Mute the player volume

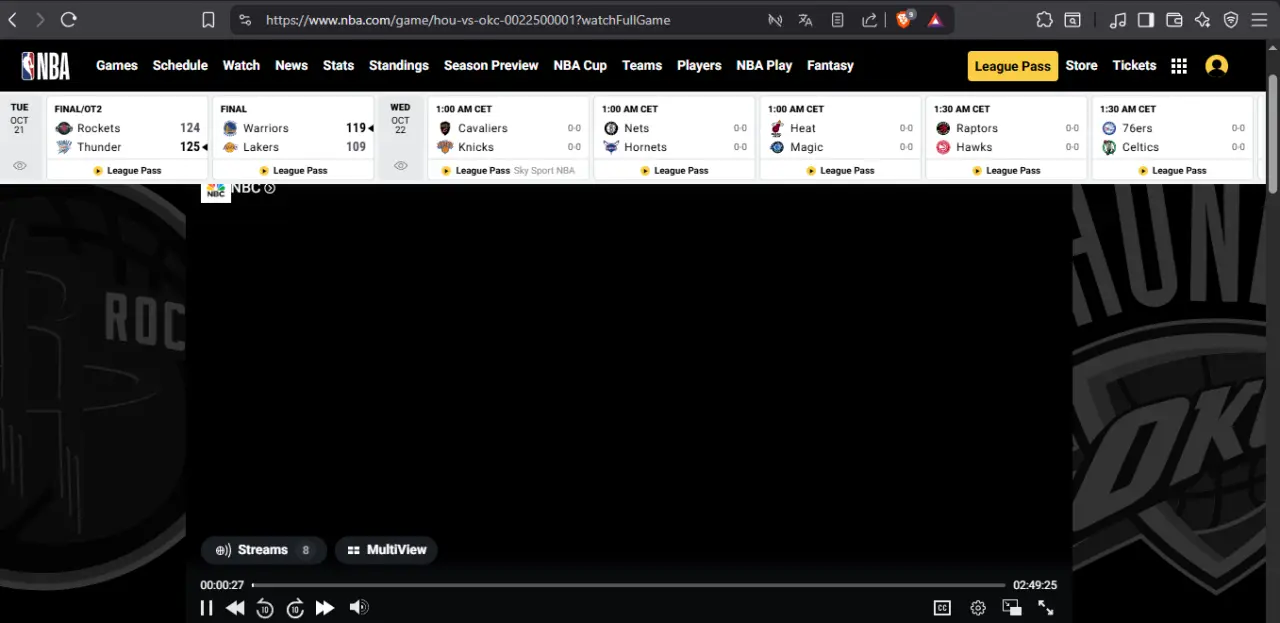point(359,607)
